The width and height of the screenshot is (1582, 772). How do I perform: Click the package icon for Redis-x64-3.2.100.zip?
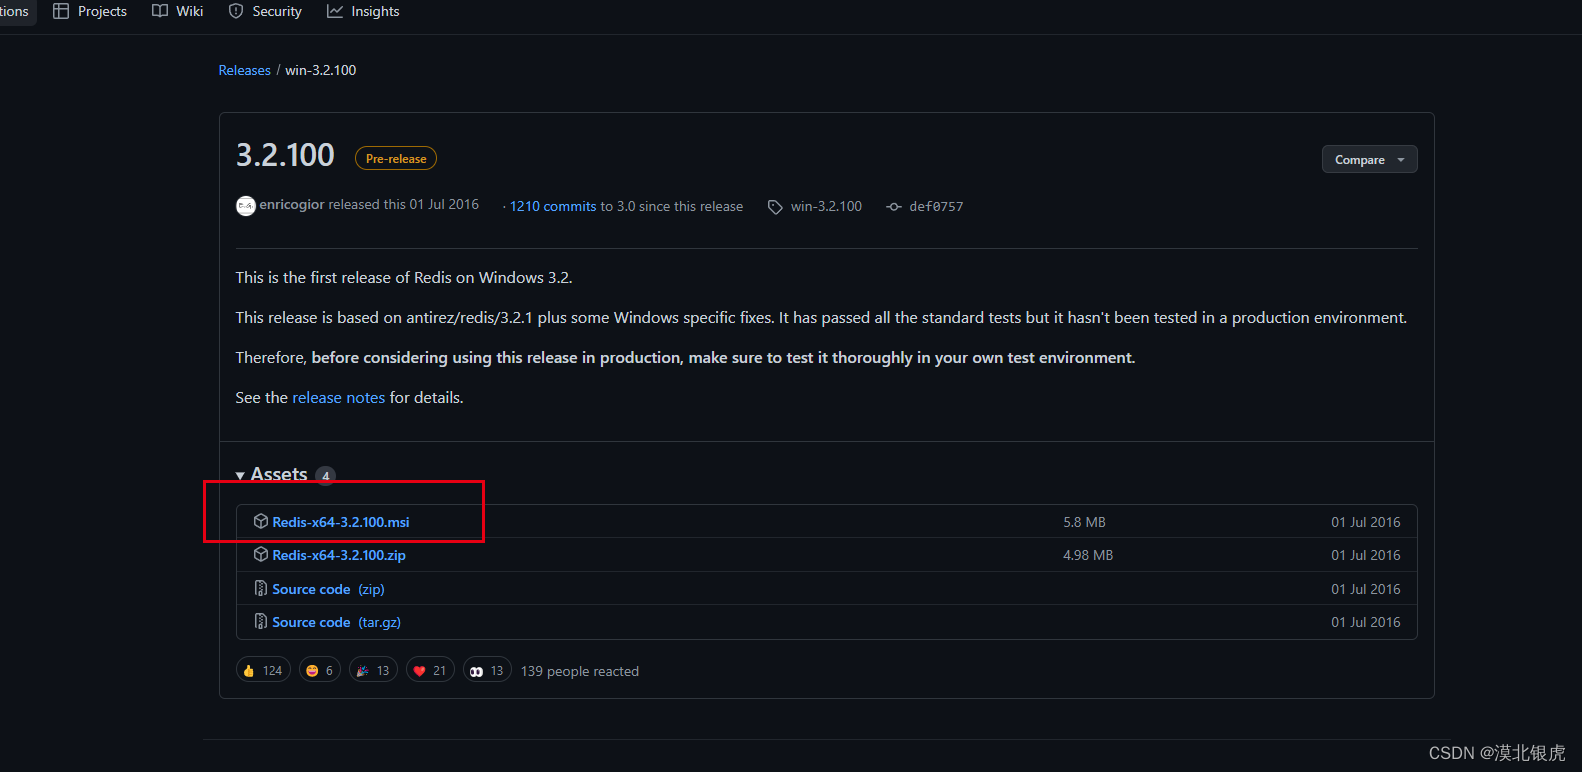pos(261,554)
